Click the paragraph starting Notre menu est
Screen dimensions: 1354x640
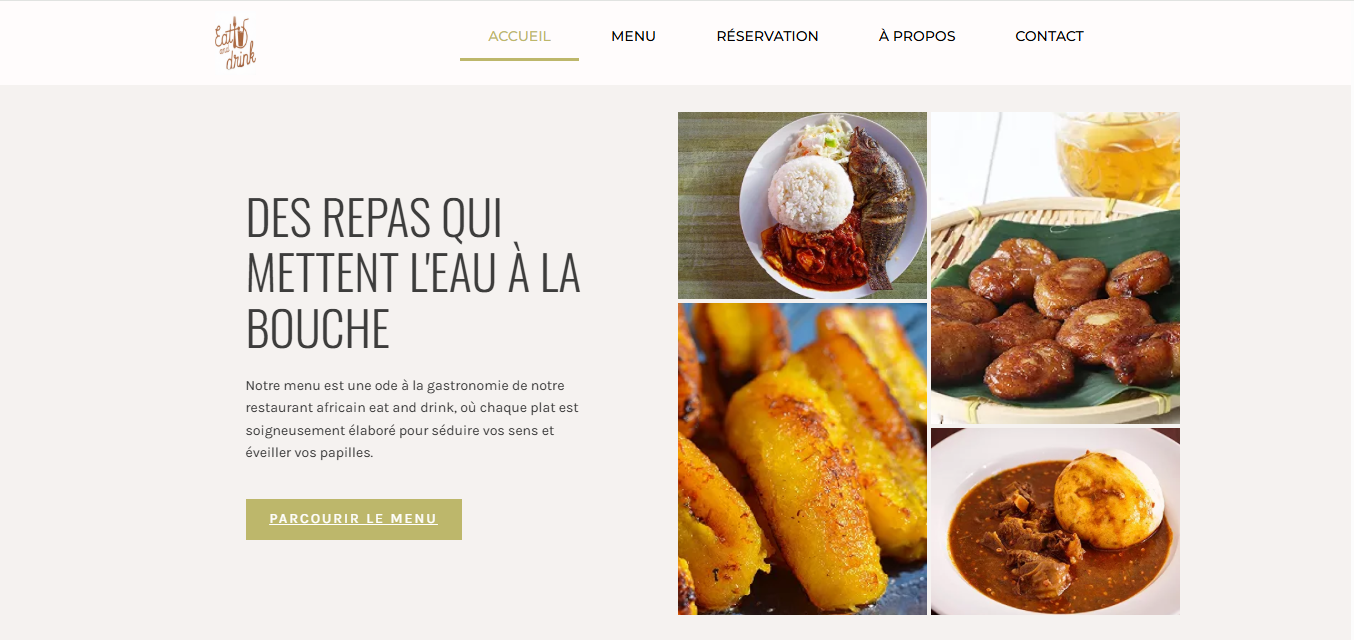pyautogui.click(x=413, y=419)
